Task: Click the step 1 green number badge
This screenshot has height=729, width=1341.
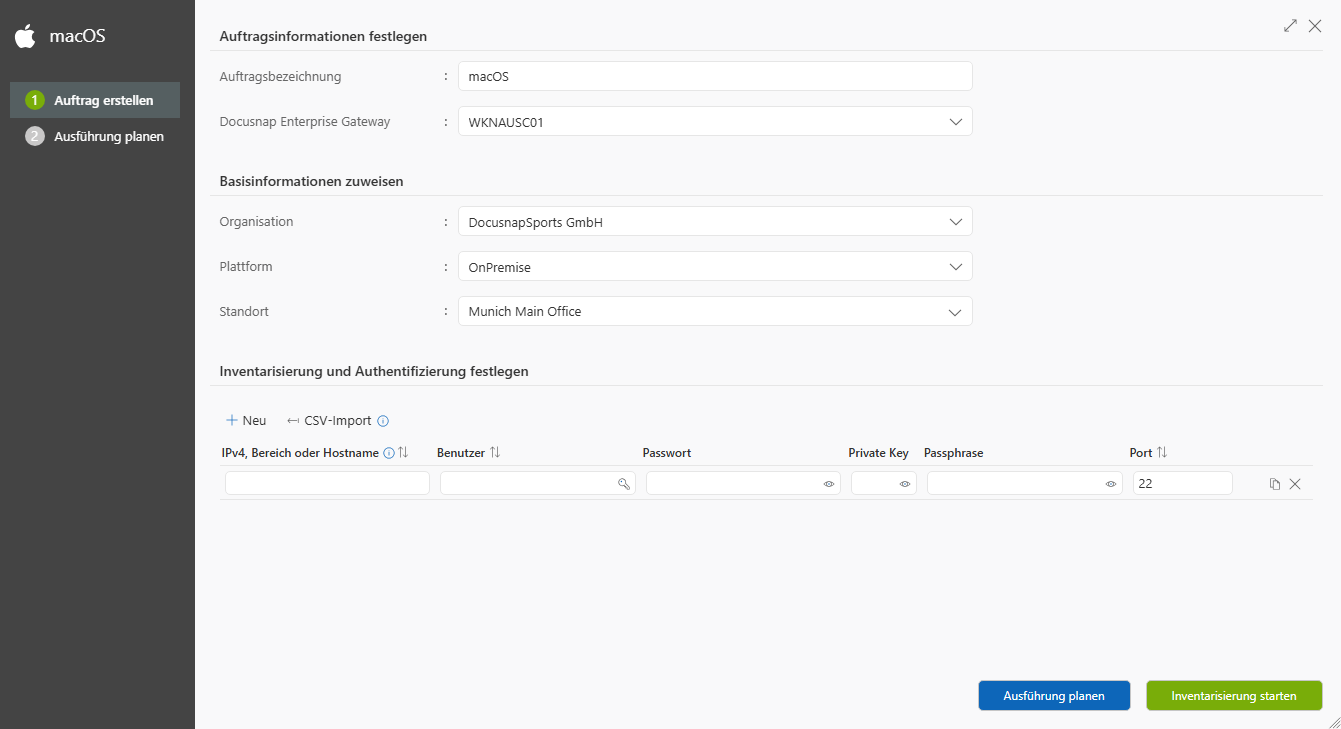Action: [35, 100]
